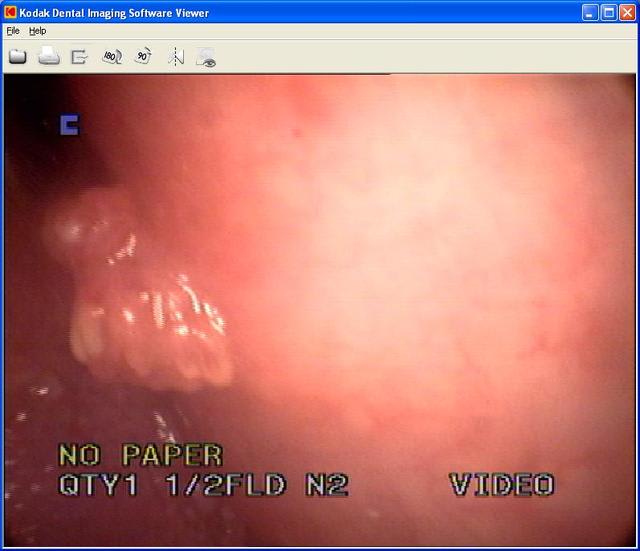Rotate the image 180 degrees

[112, 57]
